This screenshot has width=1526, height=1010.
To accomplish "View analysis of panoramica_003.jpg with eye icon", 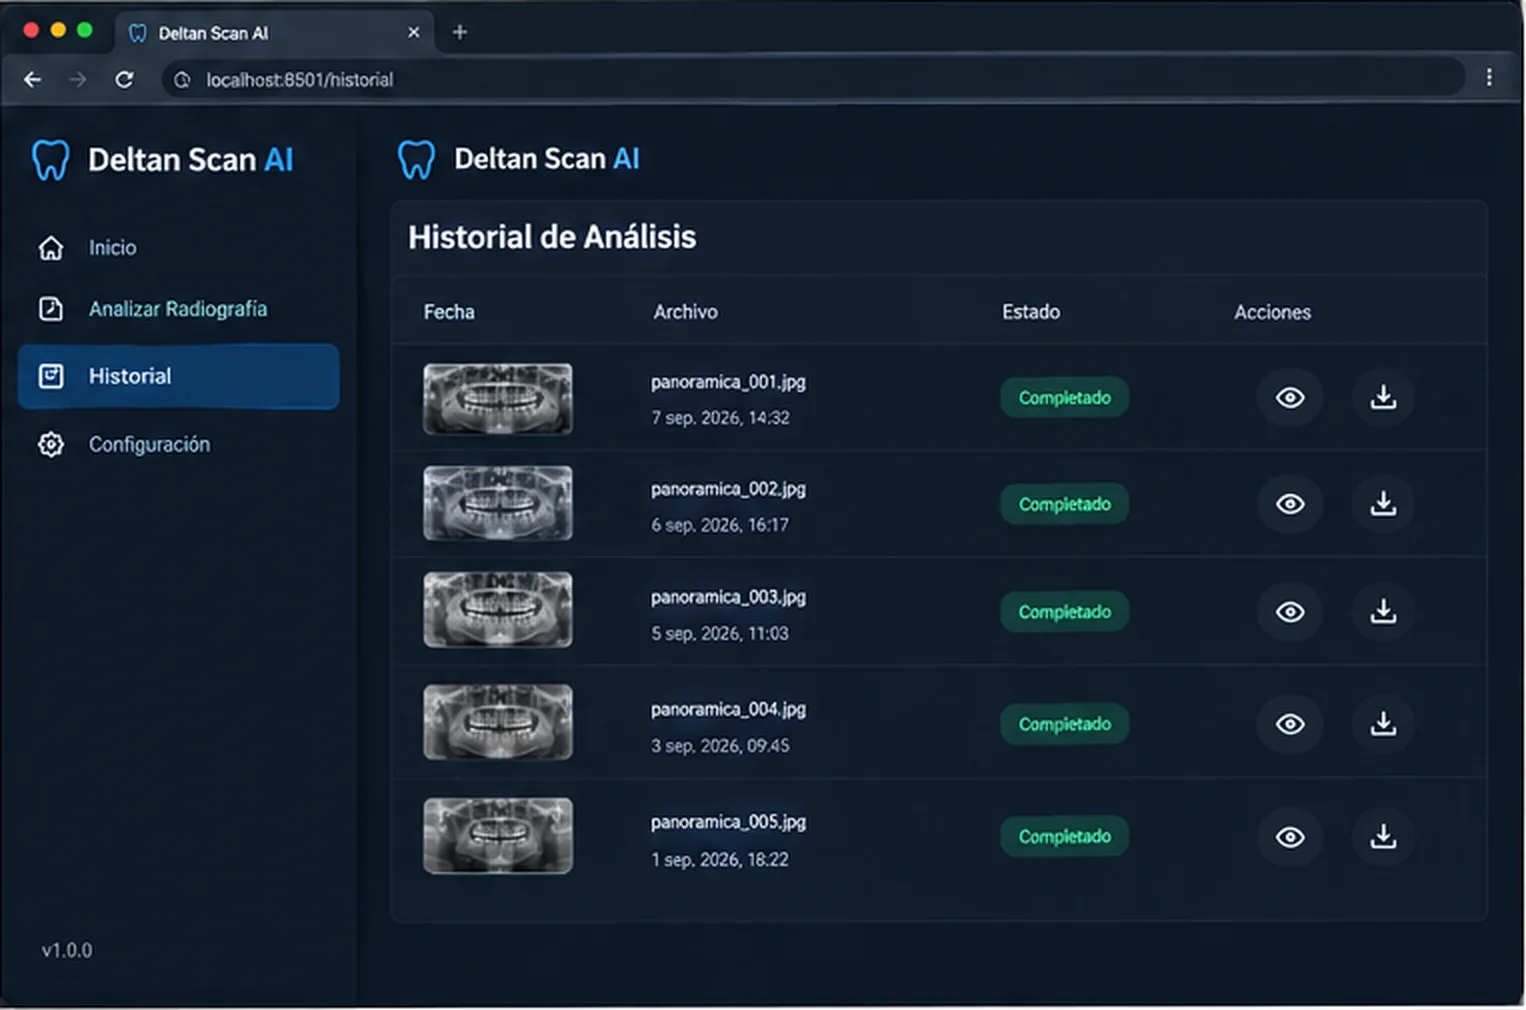I will [1290, 612].
